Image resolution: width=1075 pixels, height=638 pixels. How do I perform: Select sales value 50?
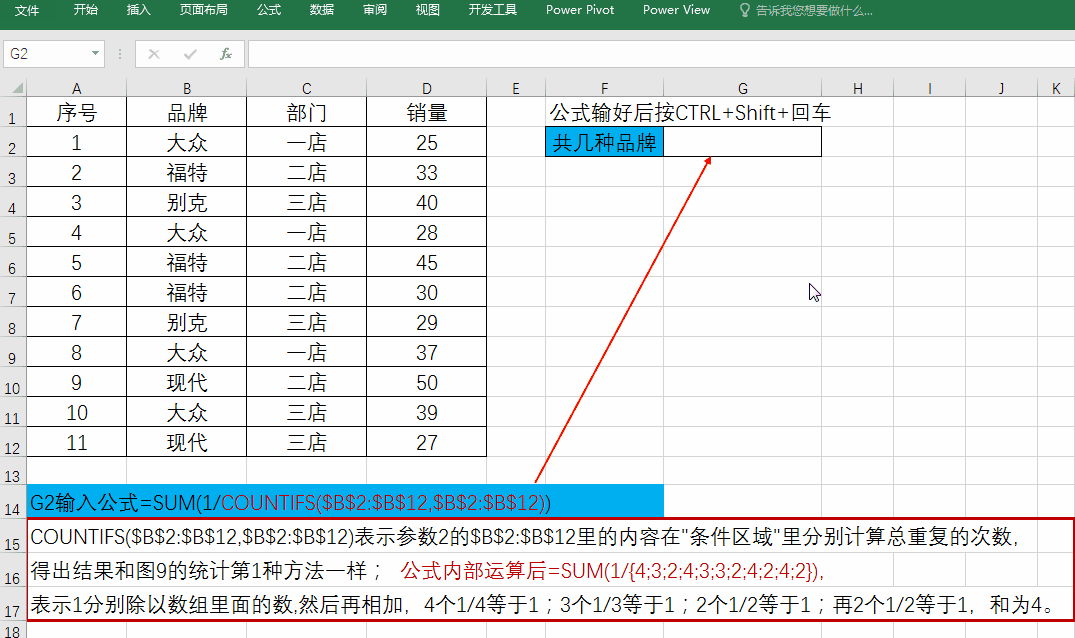[x=426, y=382]
